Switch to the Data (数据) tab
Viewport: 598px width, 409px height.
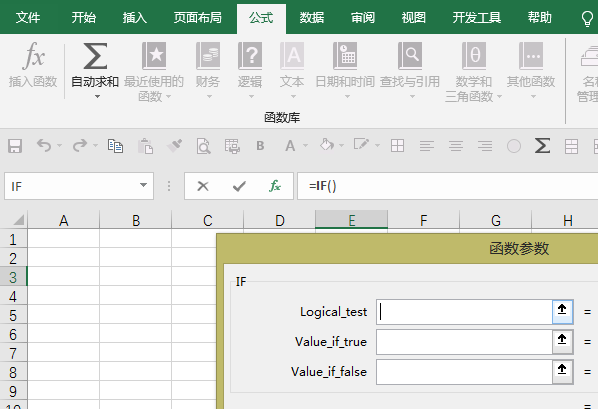point(312,18)
